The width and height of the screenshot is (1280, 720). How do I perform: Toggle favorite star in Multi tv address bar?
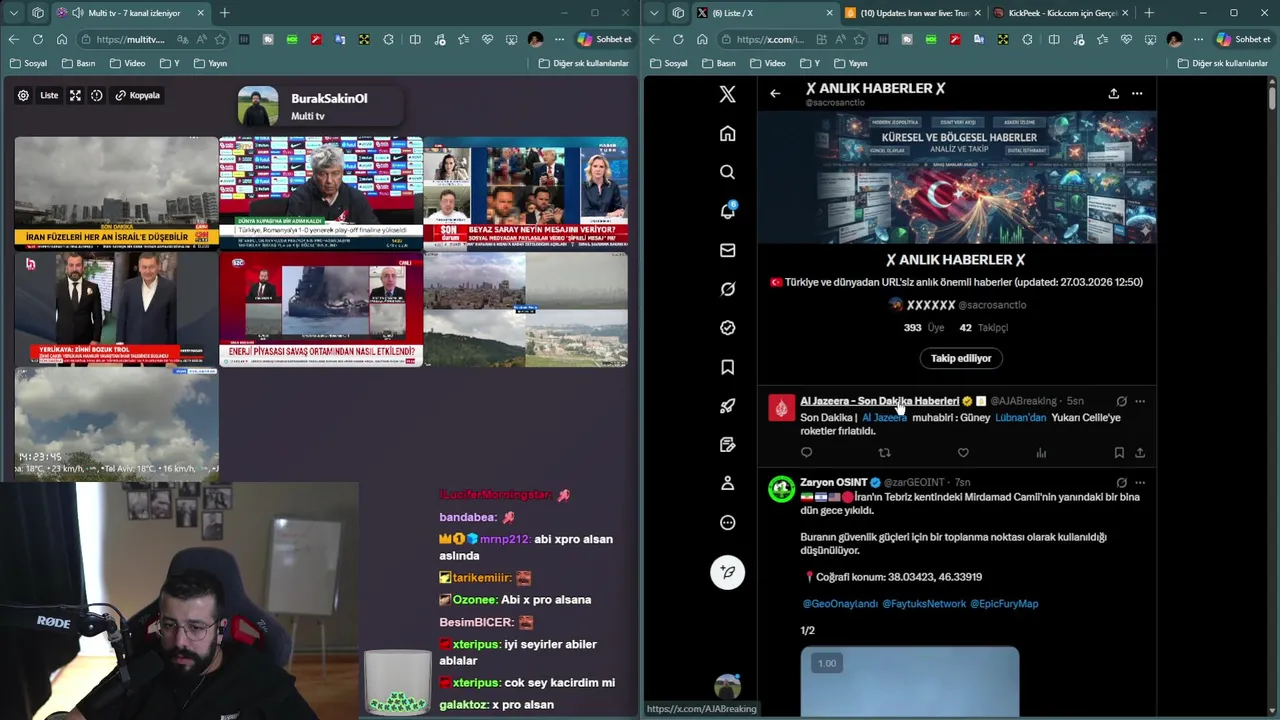[x=220, y=39]
